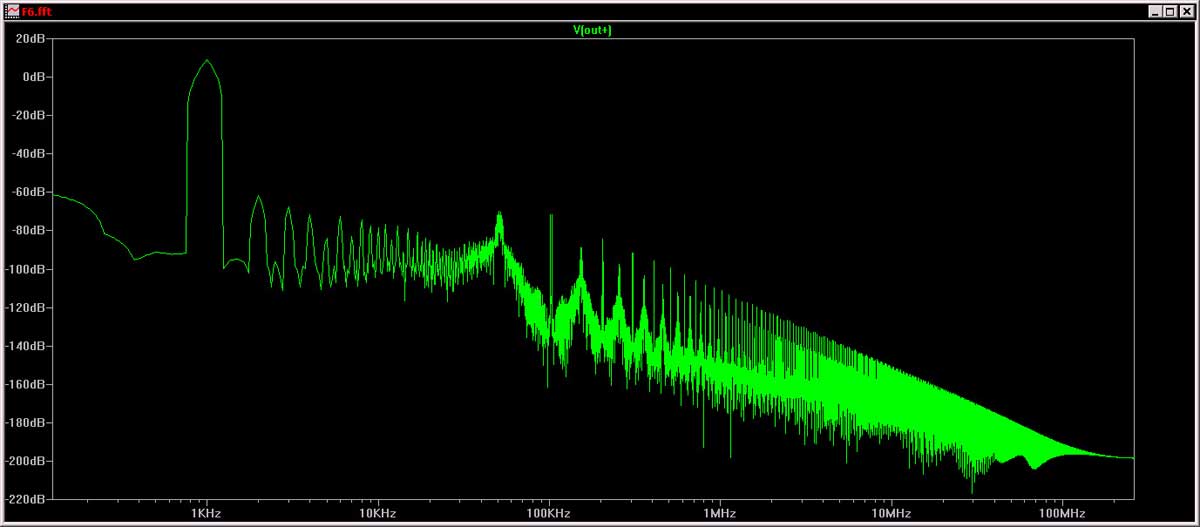
Task: Click the 1KHz frequency axis label
Action: point(206,513)
